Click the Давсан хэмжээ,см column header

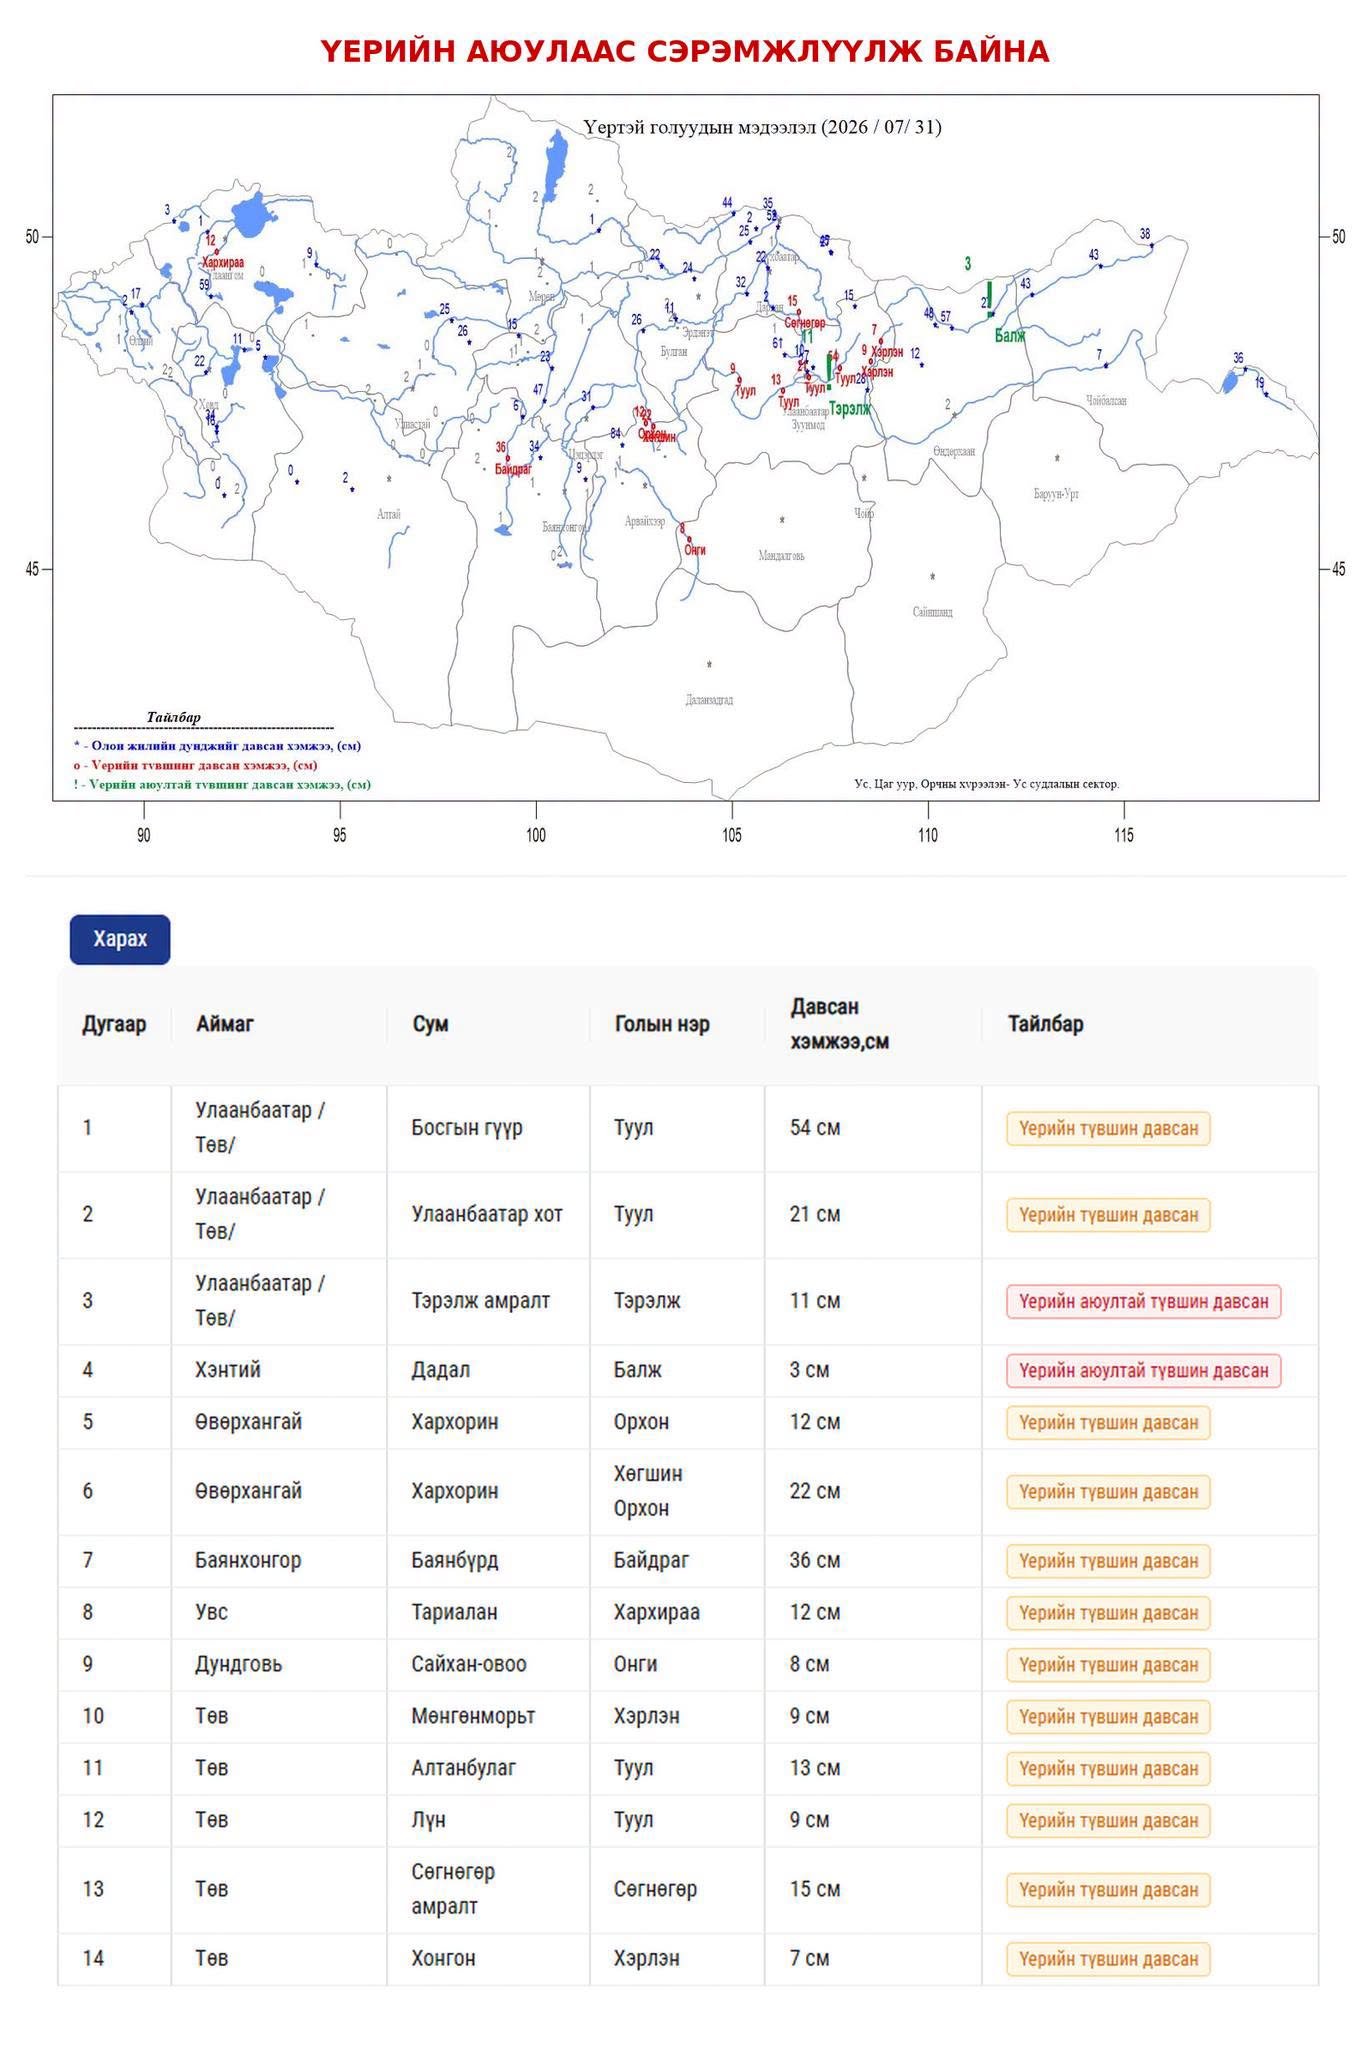click(839, 1024)
